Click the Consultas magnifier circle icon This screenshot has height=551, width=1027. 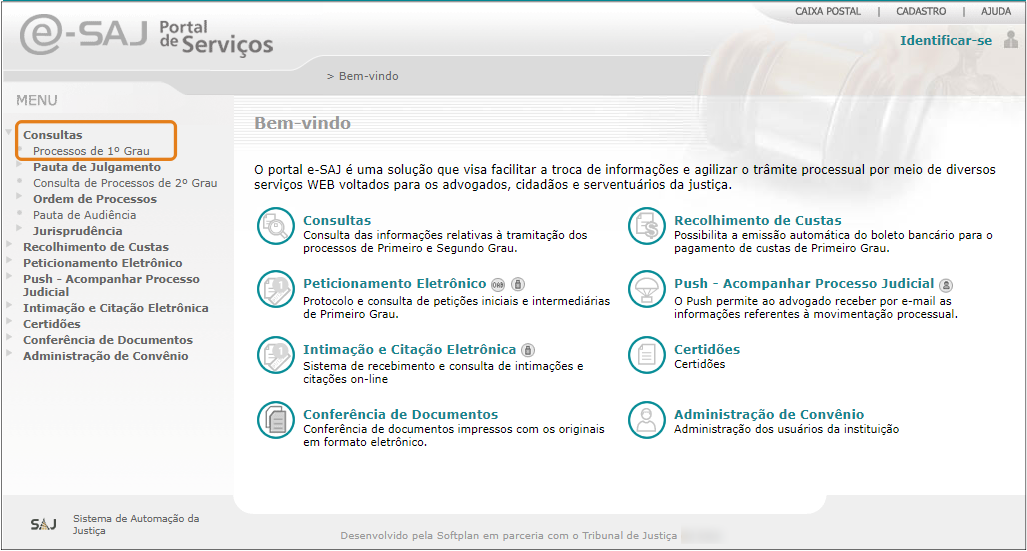(276, 226)
